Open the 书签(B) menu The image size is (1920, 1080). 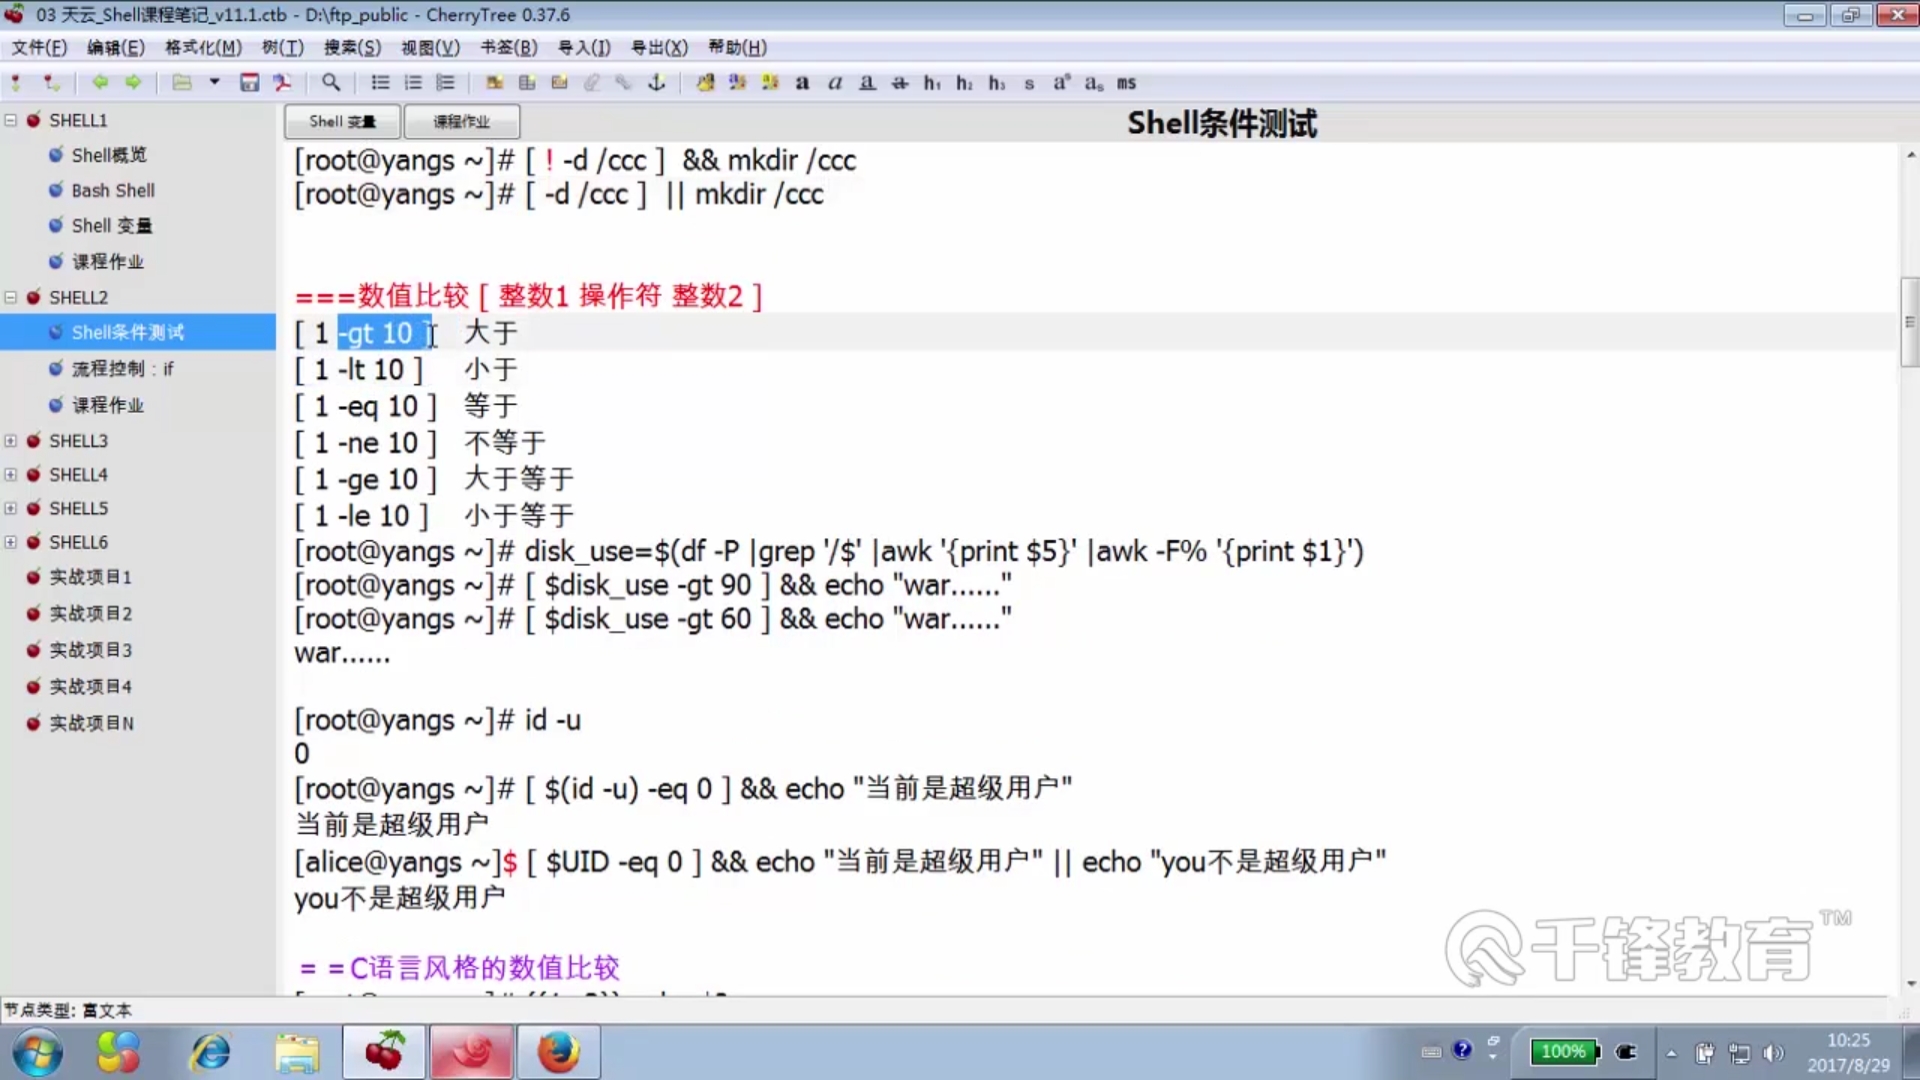pos(508,47)
